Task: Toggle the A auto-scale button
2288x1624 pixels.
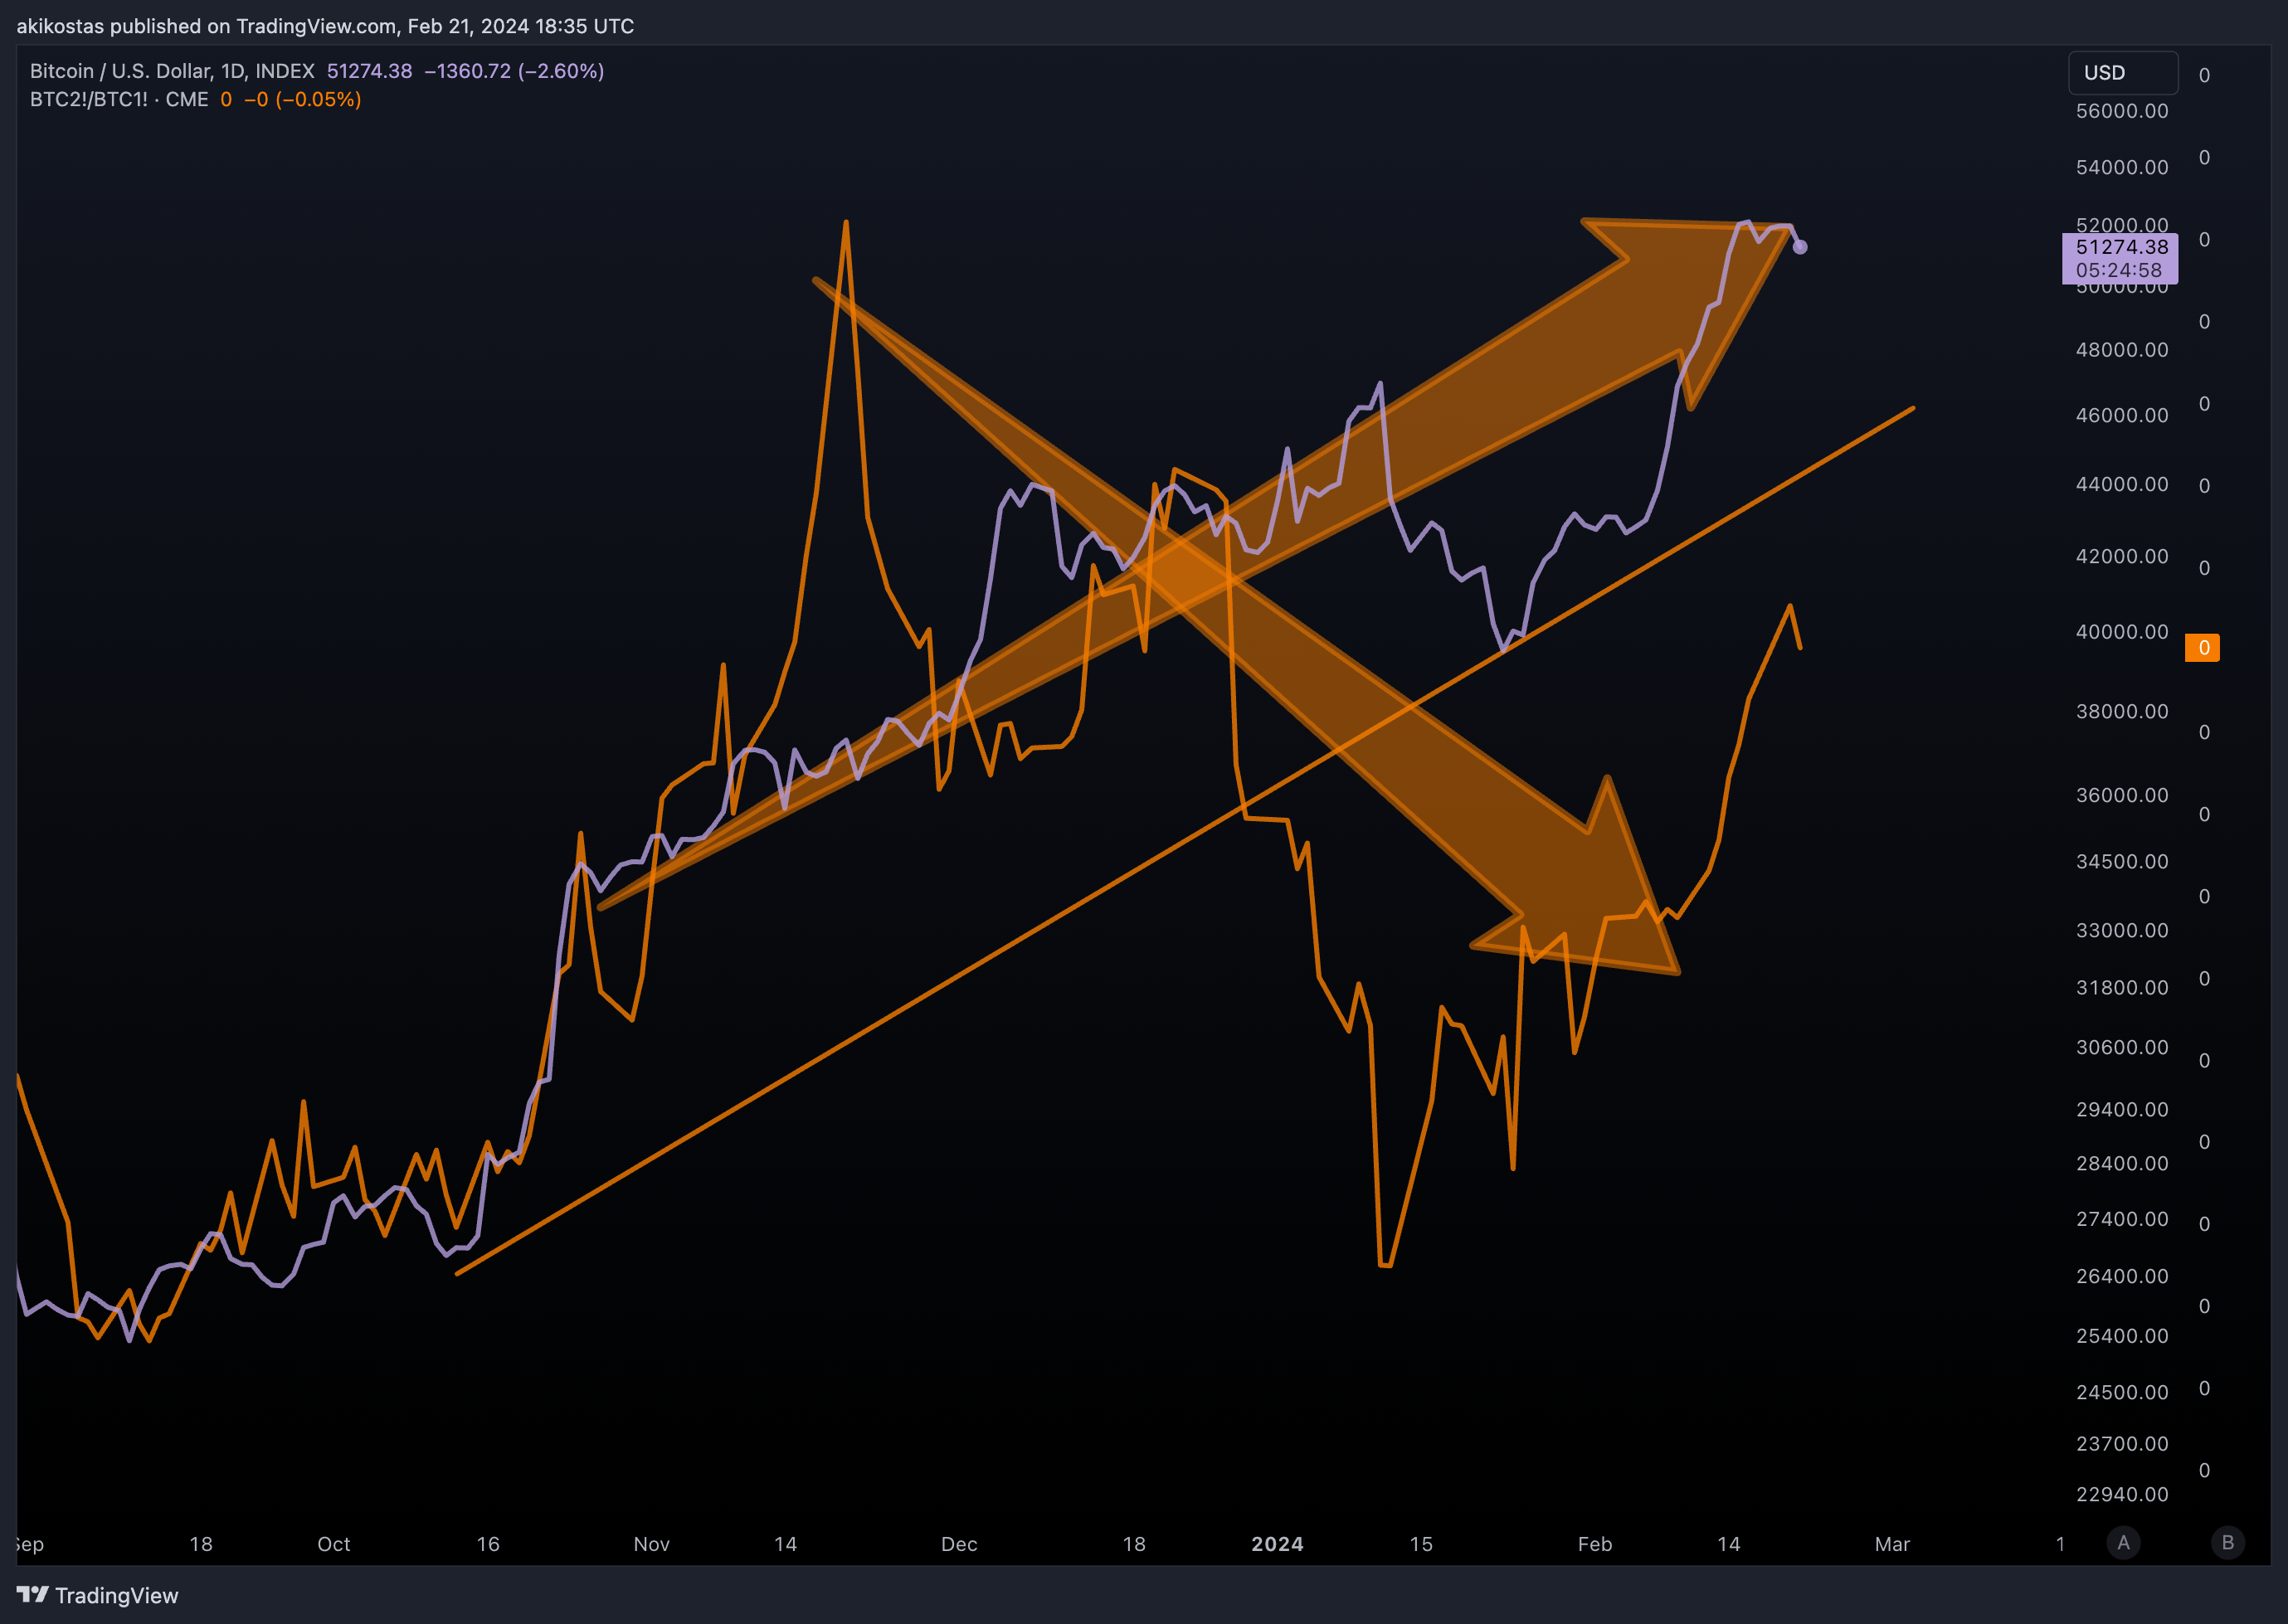Action: click(2123, 1543)
